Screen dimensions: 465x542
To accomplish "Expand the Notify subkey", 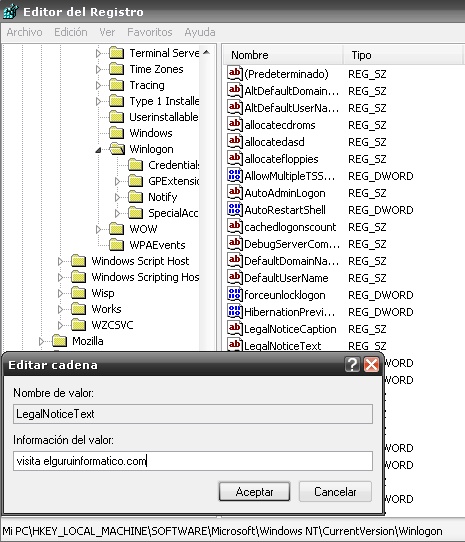I will click(118, 197).
